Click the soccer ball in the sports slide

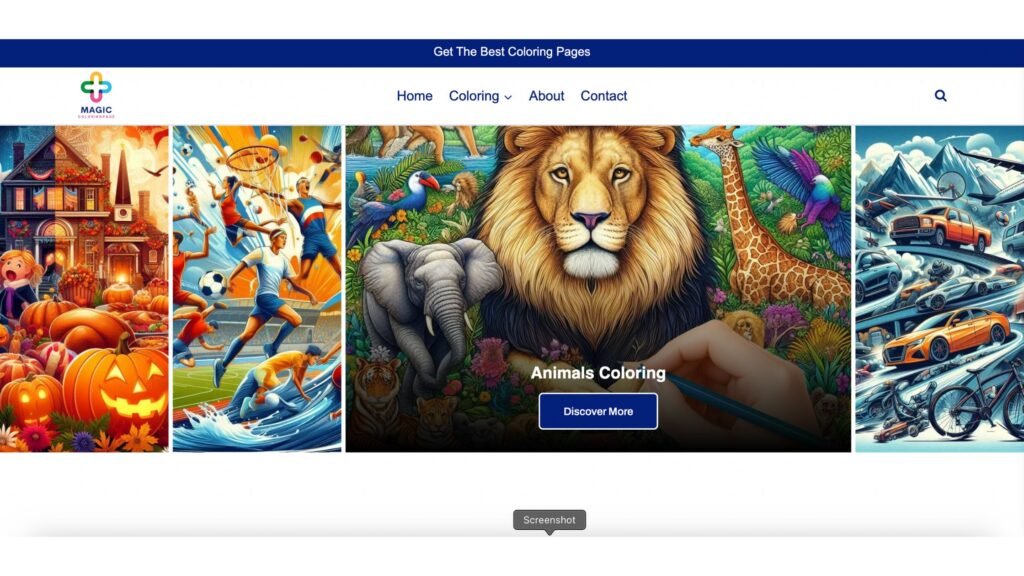coord(213,284)
